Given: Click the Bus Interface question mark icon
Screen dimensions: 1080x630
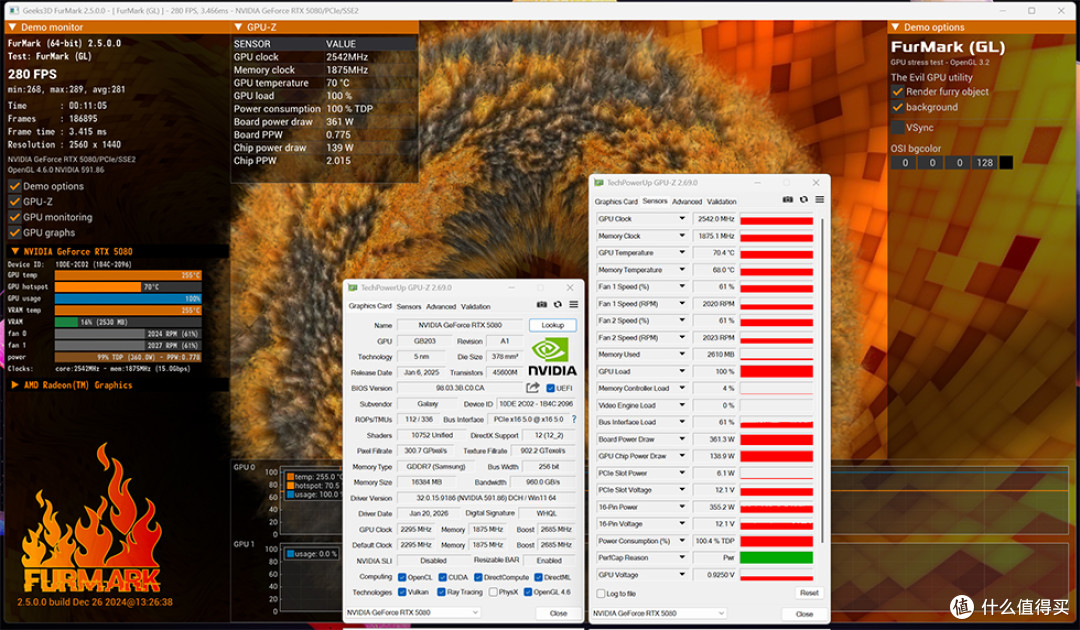Looking at the screenshot, I should (x=574, y=419).
